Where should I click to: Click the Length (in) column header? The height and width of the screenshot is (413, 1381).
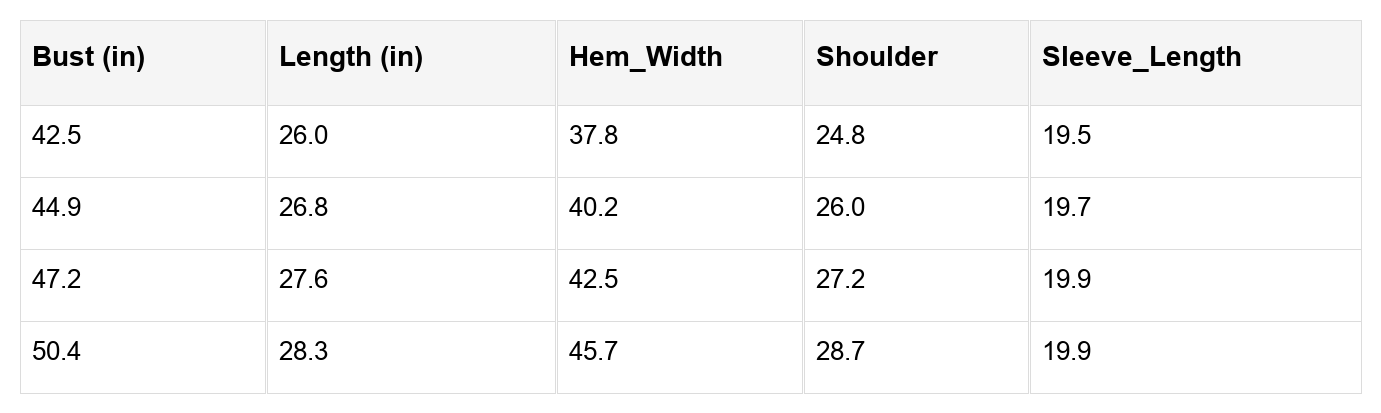pyautogui.click(x=351, y=58)
